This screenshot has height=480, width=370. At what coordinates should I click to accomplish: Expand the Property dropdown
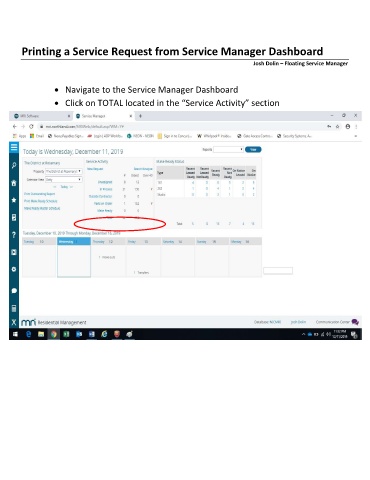(x=63, y=171)
